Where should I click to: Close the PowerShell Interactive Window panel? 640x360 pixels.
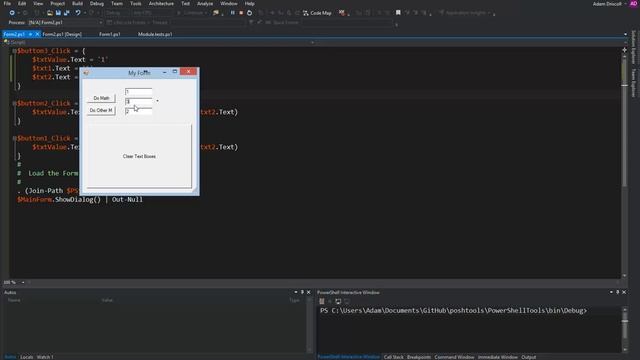(624, 292)
